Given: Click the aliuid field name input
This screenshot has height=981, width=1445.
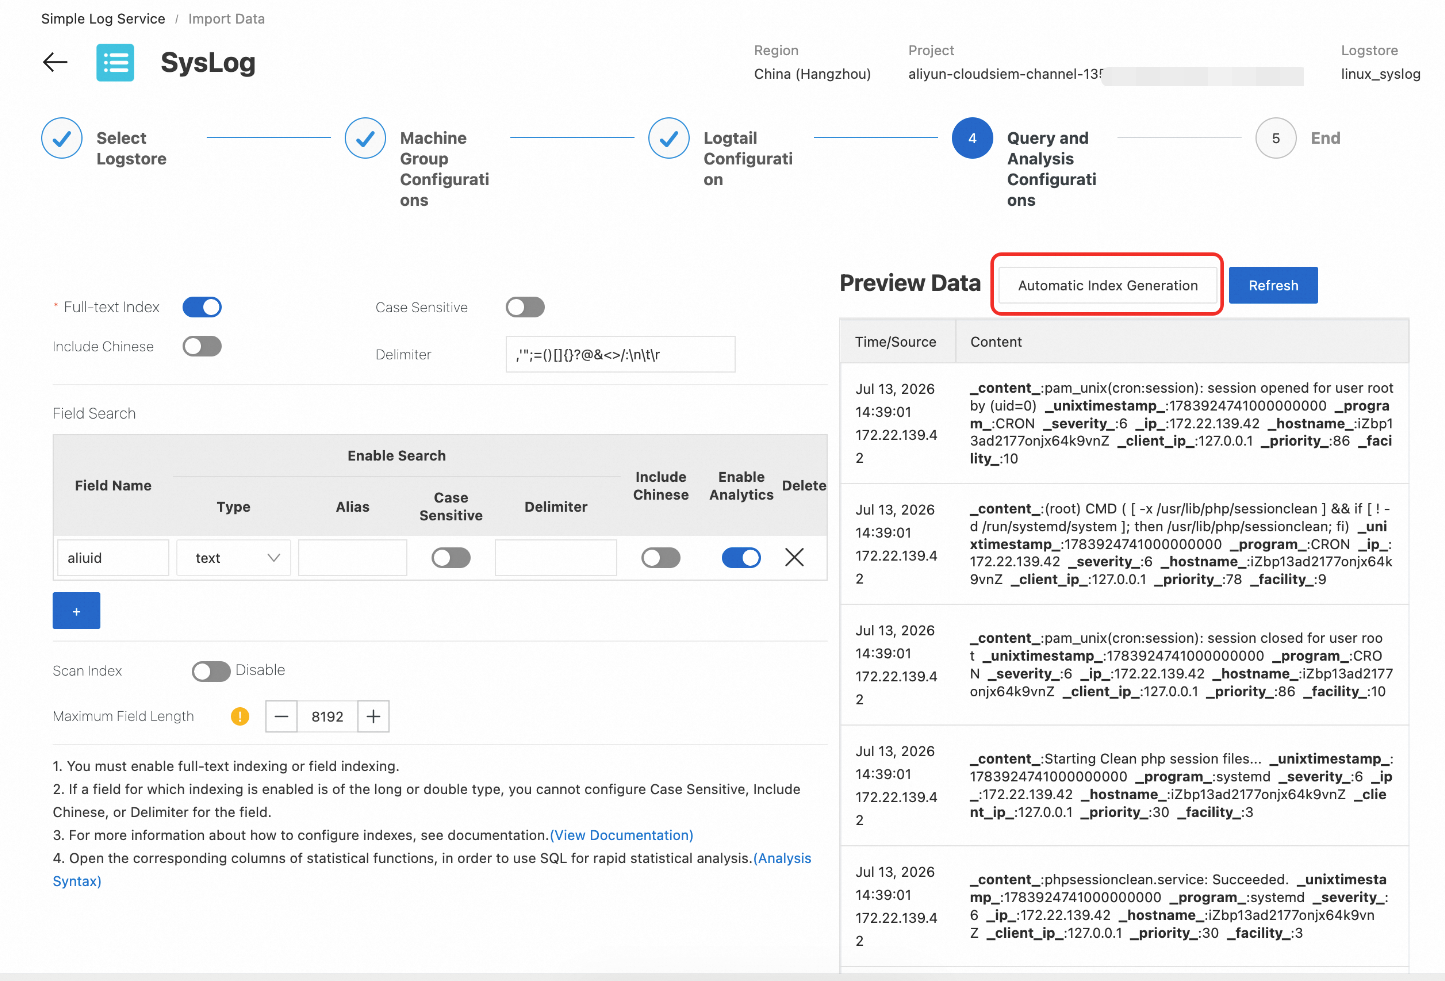Looking at the screenshot, I should [113, 558].
